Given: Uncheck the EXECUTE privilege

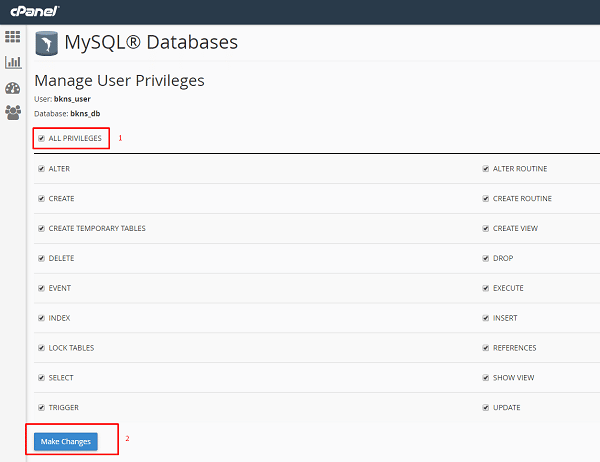Looking at the screenshot, I should 486,288.
